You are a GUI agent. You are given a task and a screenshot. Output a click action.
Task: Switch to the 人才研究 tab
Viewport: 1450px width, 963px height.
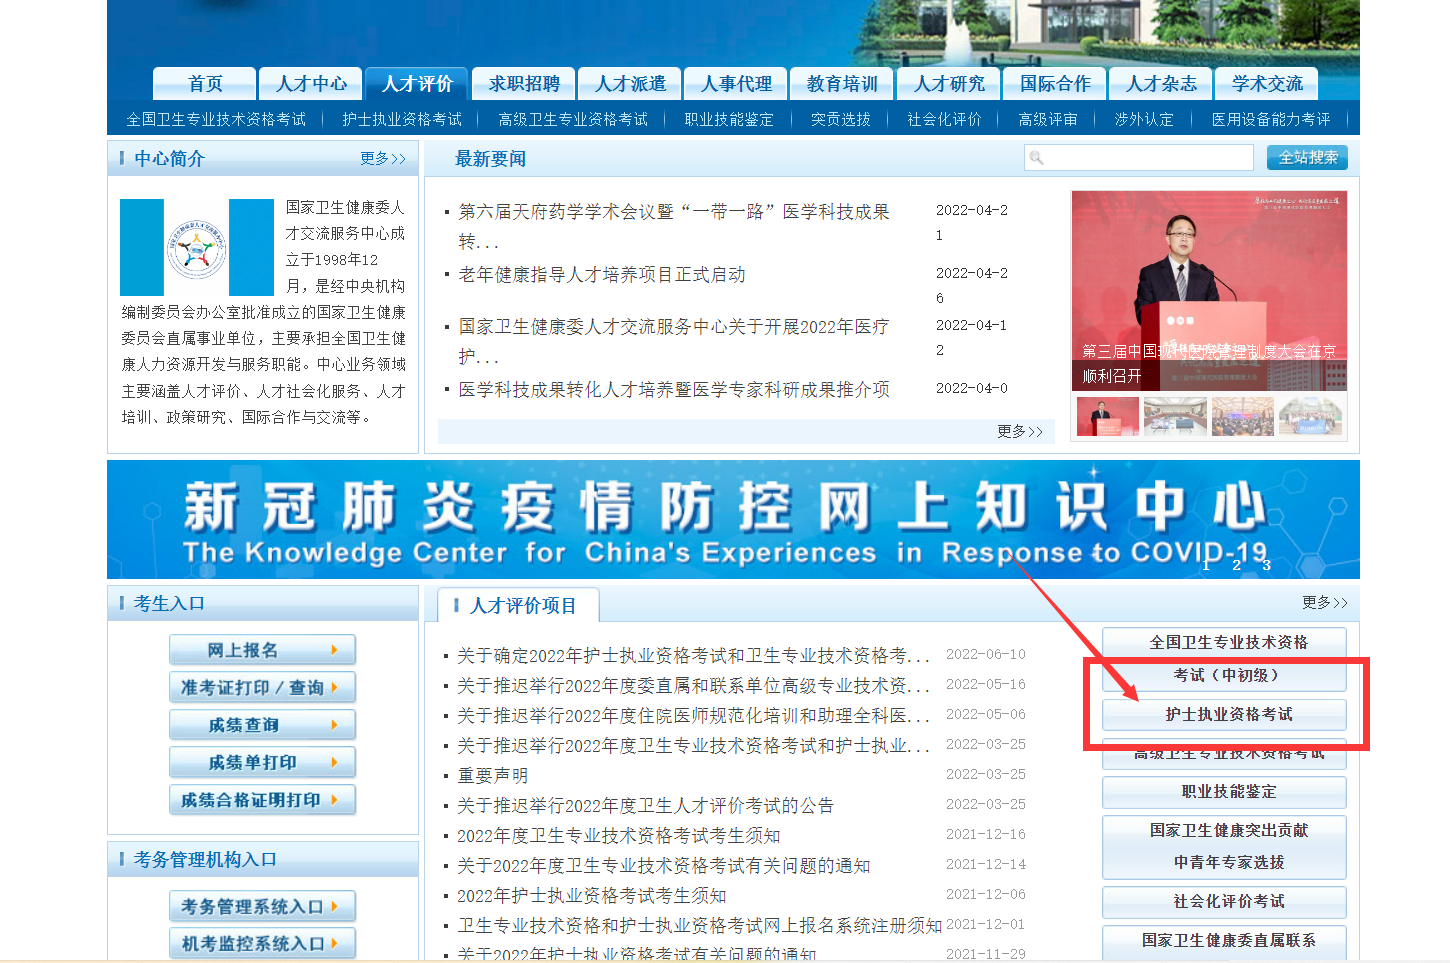[949, 84]
